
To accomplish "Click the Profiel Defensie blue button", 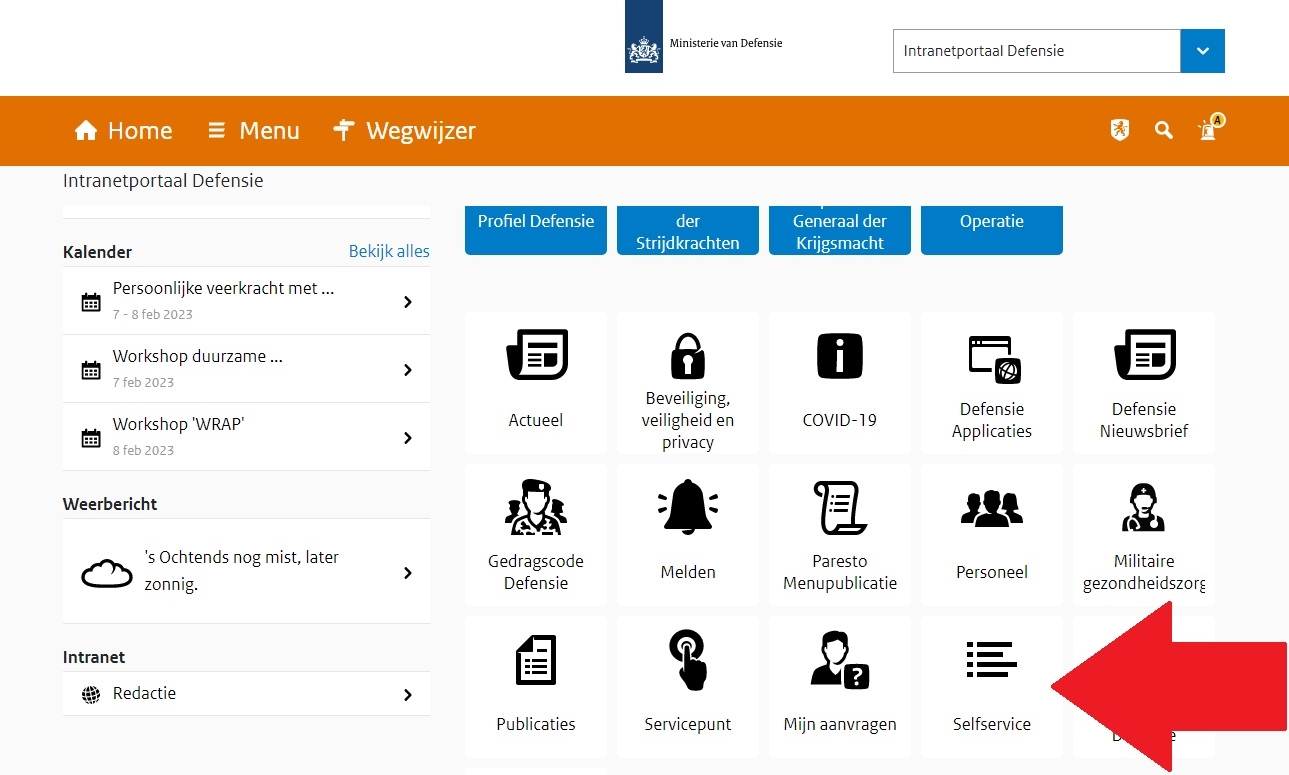I will [x=536, y=229].
